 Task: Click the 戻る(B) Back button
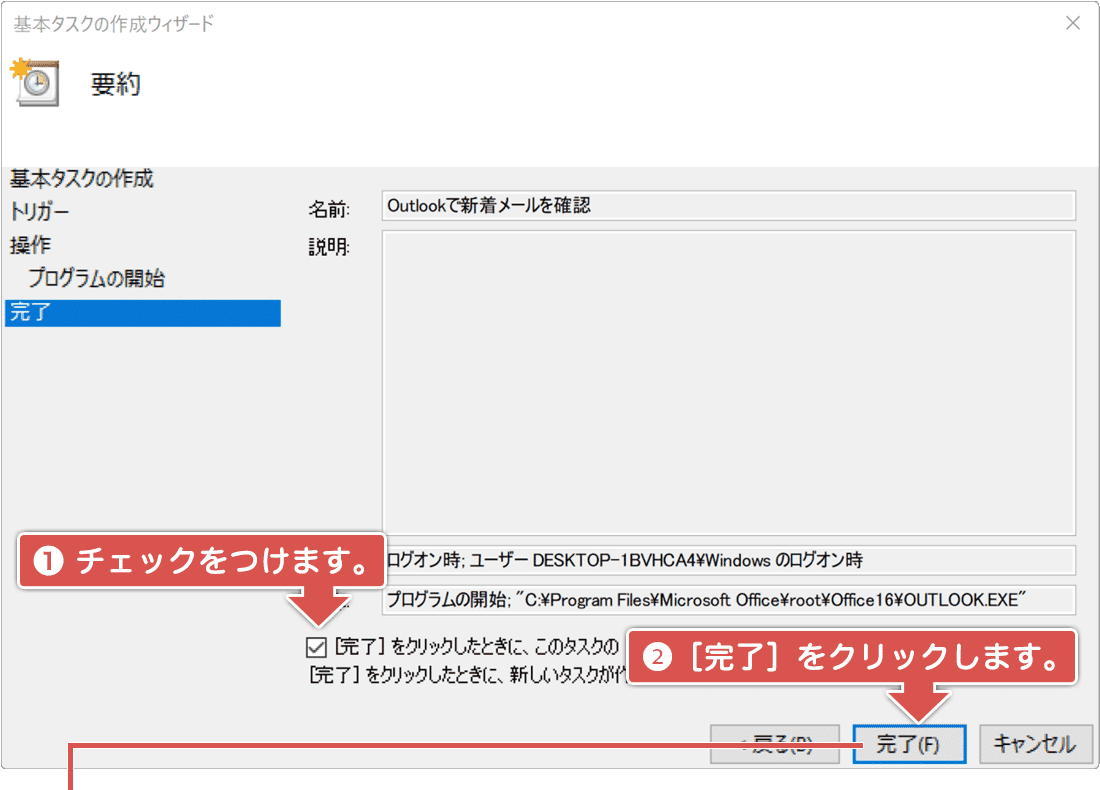tap(775, 743)
